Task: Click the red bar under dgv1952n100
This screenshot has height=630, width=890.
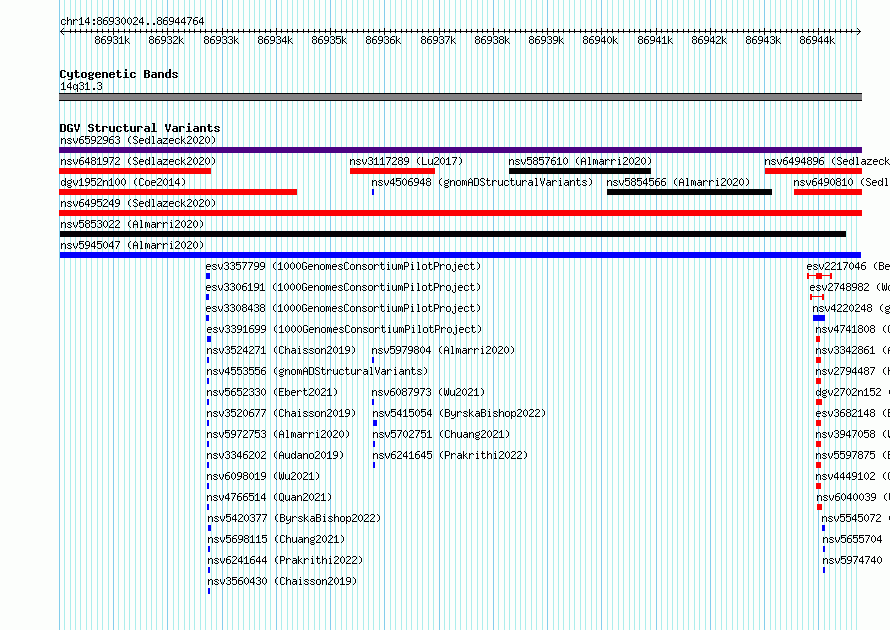Action: tap(178, 192)
